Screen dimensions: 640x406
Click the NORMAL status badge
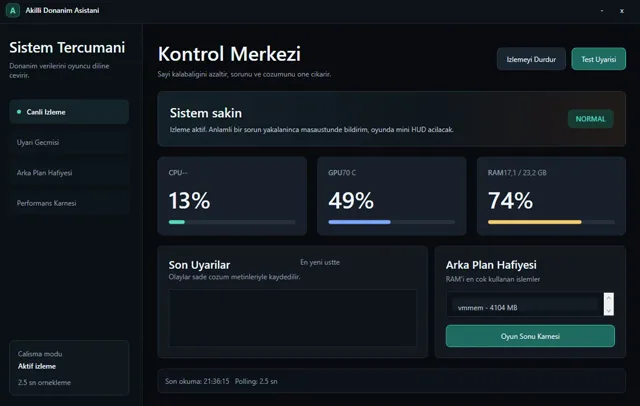tap(590, 119)
